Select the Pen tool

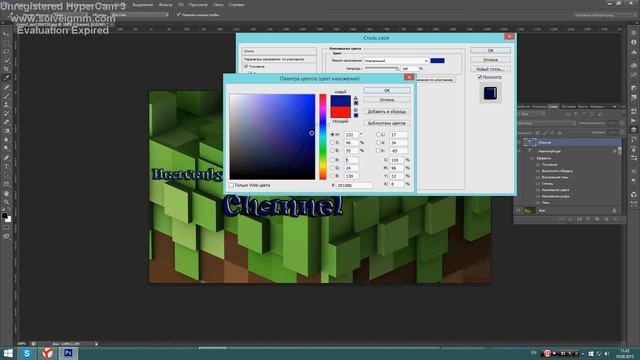(6, 158)
